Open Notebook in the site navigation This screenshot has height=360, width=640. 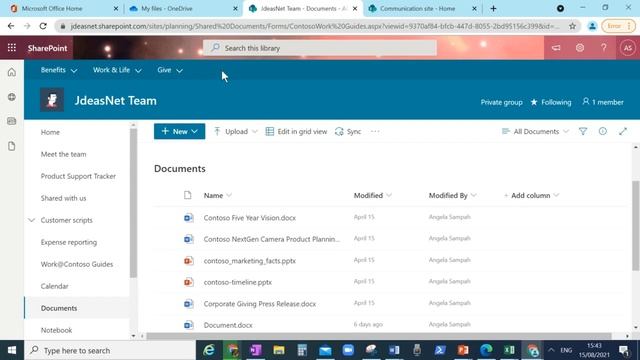pyautogui.click(x=56, y=330)
